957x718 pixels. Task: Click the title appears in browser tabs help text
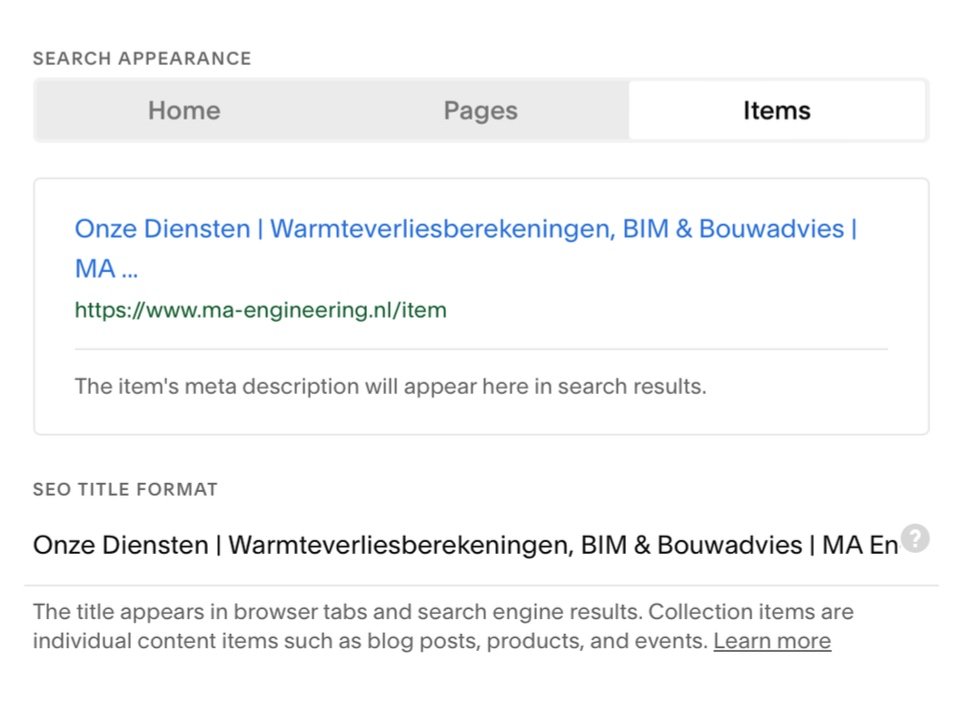click(x=443, y=626)
